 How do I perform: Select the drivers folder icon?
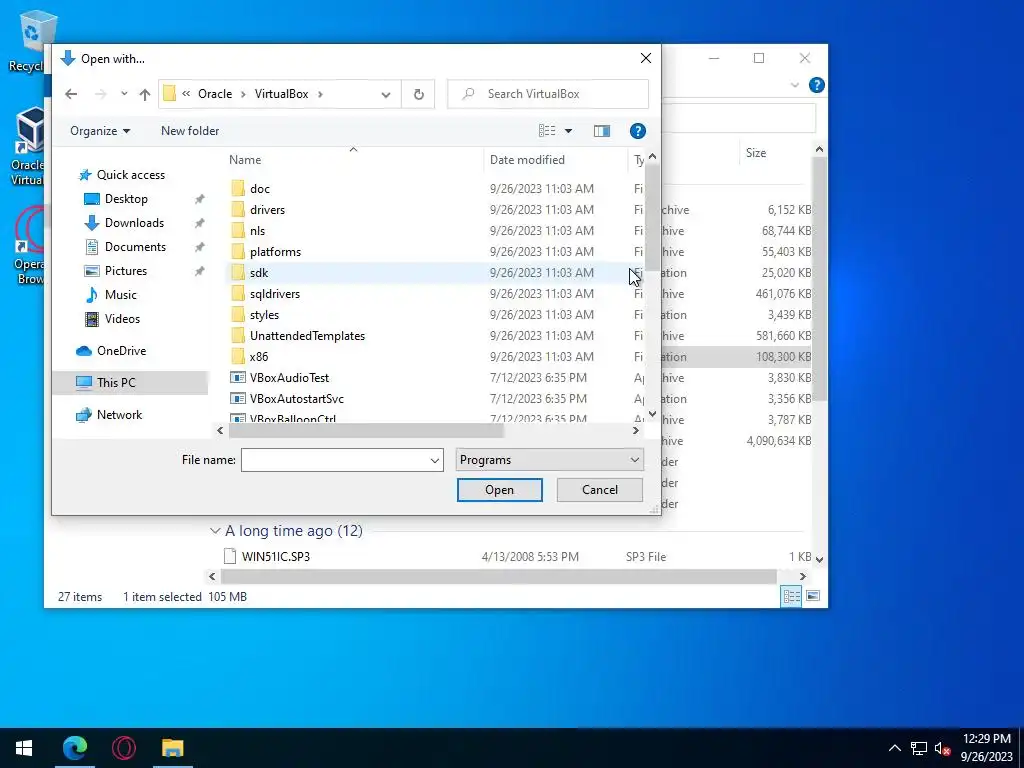(238, 210)
